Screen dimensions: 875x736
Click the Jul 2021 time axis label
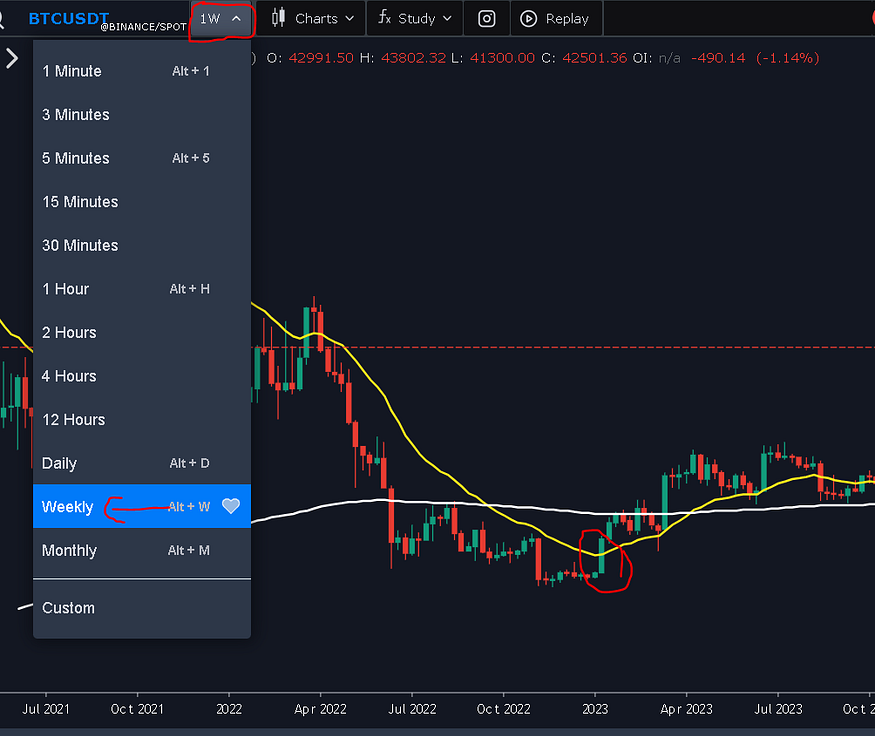(46, 709)
